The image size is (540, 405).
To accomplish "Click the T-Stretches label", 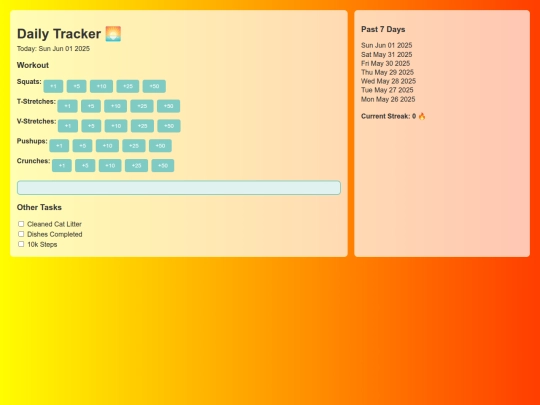I will pyautogui.click(x=36, y=102).
